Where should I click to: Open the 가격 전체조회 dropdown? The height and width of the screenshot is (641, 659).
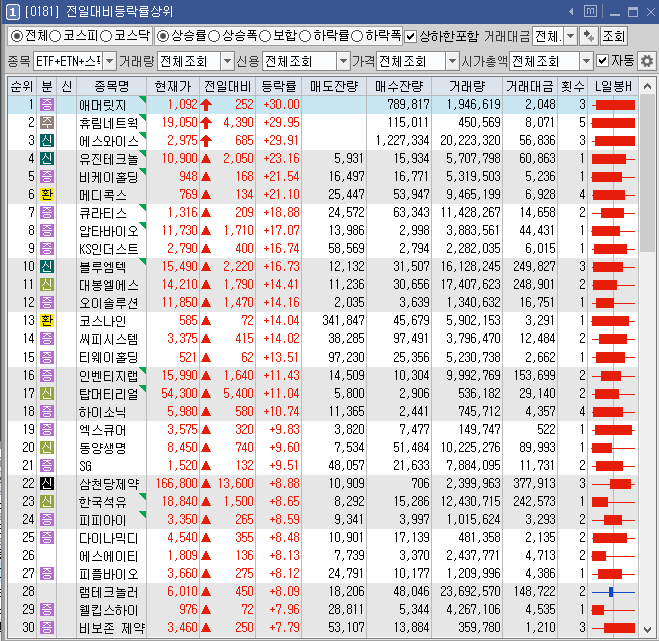[x=452, y=61]
